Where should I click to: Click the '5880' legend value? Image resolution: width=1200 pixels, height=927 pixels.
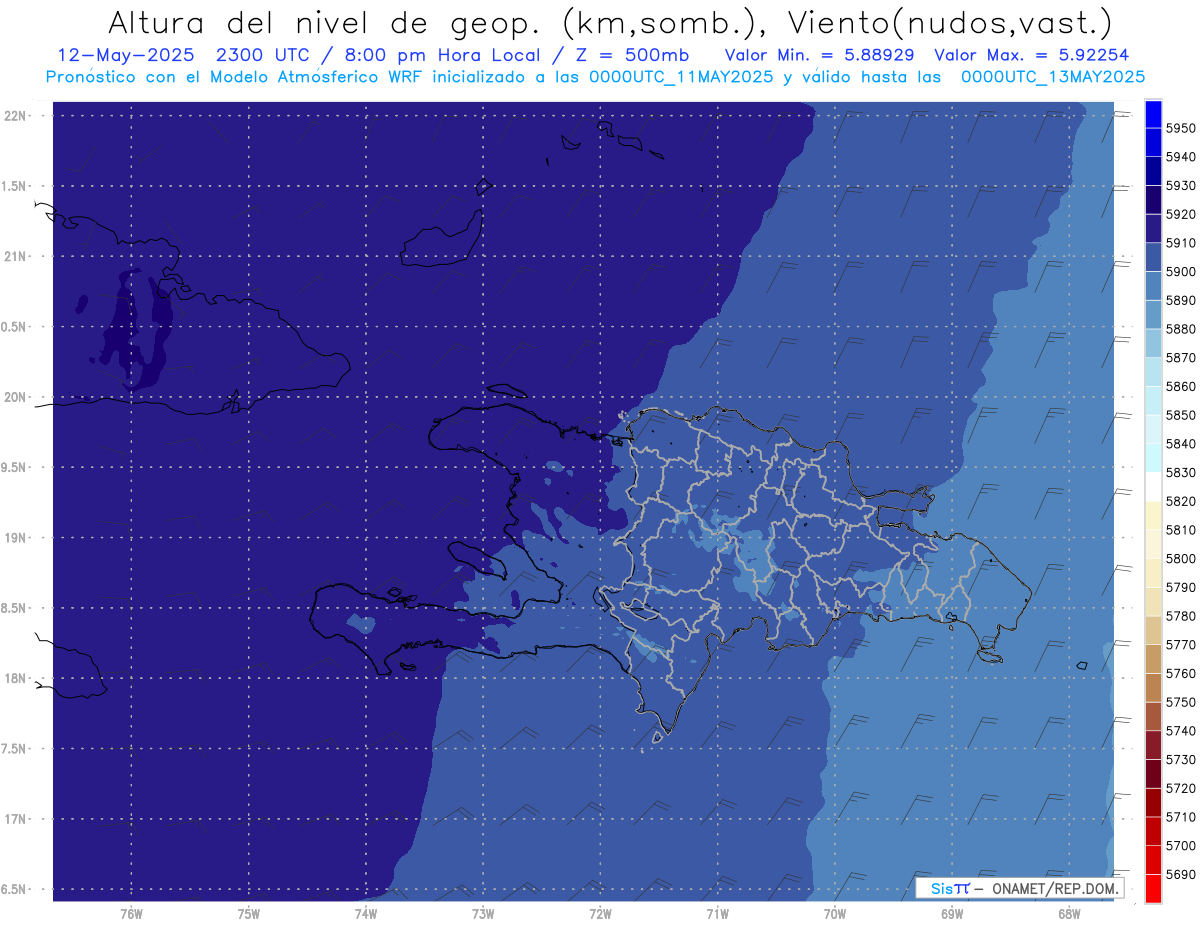pos(1181,329)
